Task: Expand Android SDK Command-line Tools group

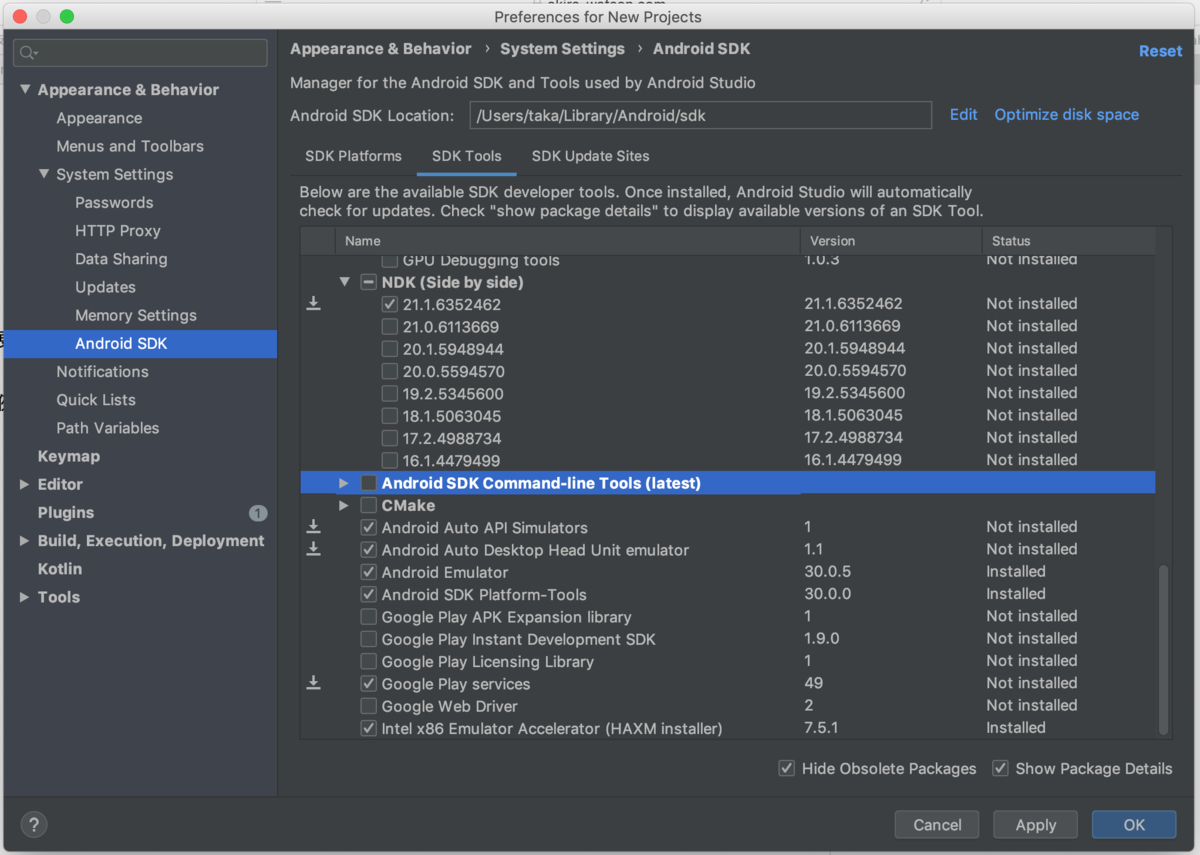Action: pyautogui.click(x=344, y=483)
